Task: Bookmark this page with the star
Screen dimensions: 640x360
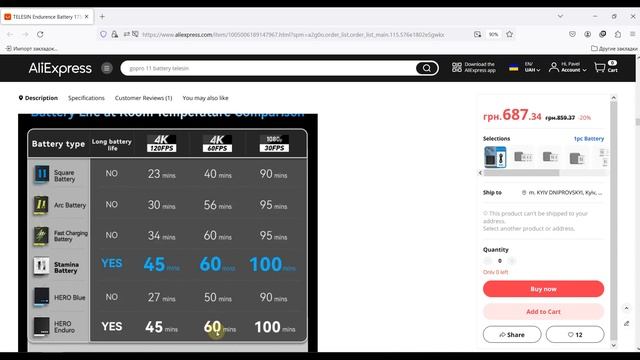Action: tap(509, 34)
